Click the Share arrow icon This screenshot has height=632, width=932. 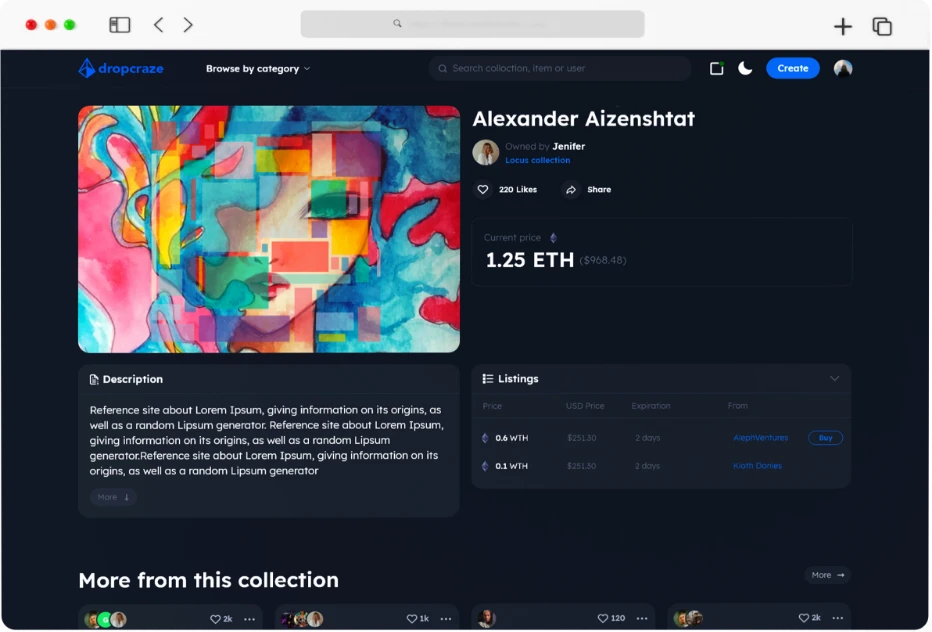coord(571,189)
